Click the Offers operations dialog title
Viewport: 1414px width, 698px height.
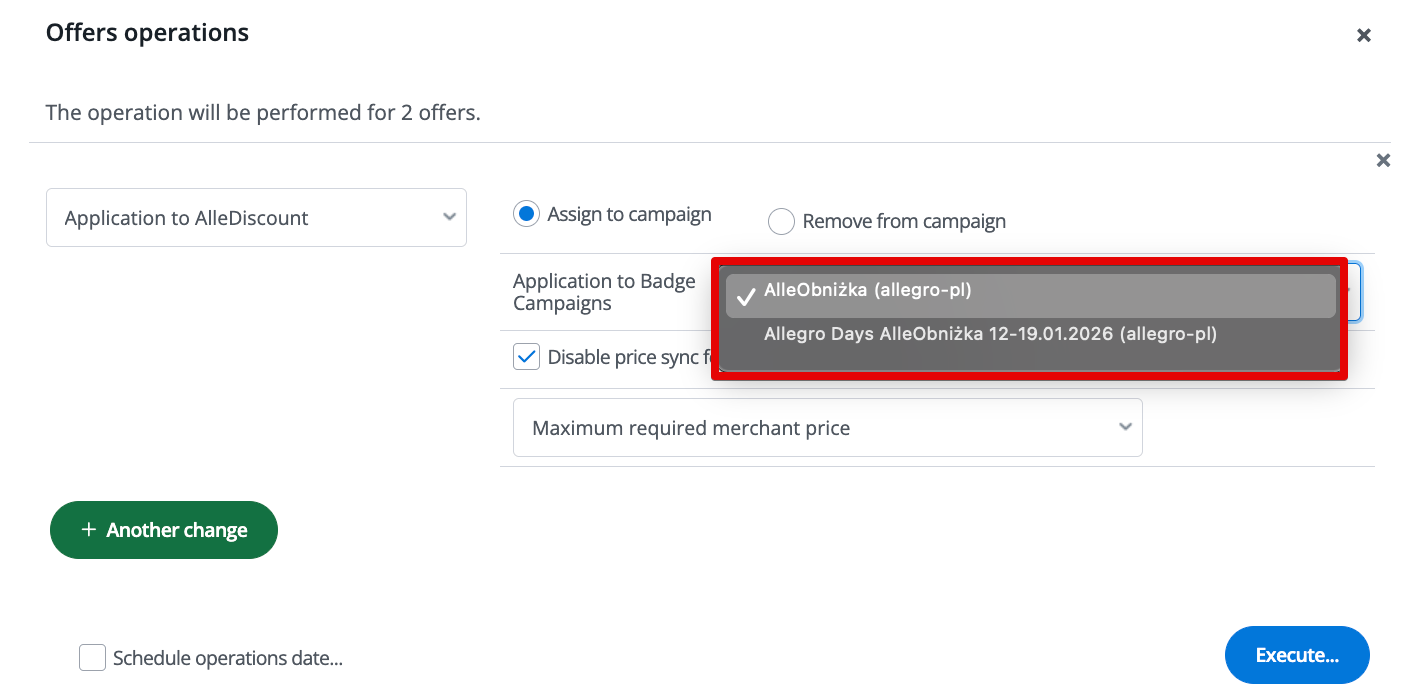pos(147,33)
